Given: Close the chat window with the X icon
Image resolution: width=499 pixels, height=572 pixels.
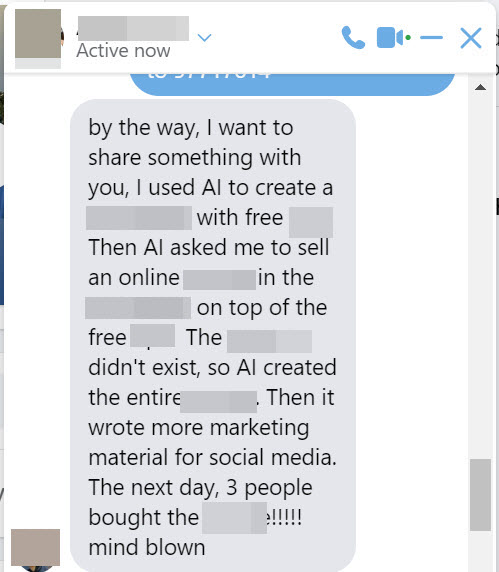Looking at the screenshot, I should coord(471,38).
